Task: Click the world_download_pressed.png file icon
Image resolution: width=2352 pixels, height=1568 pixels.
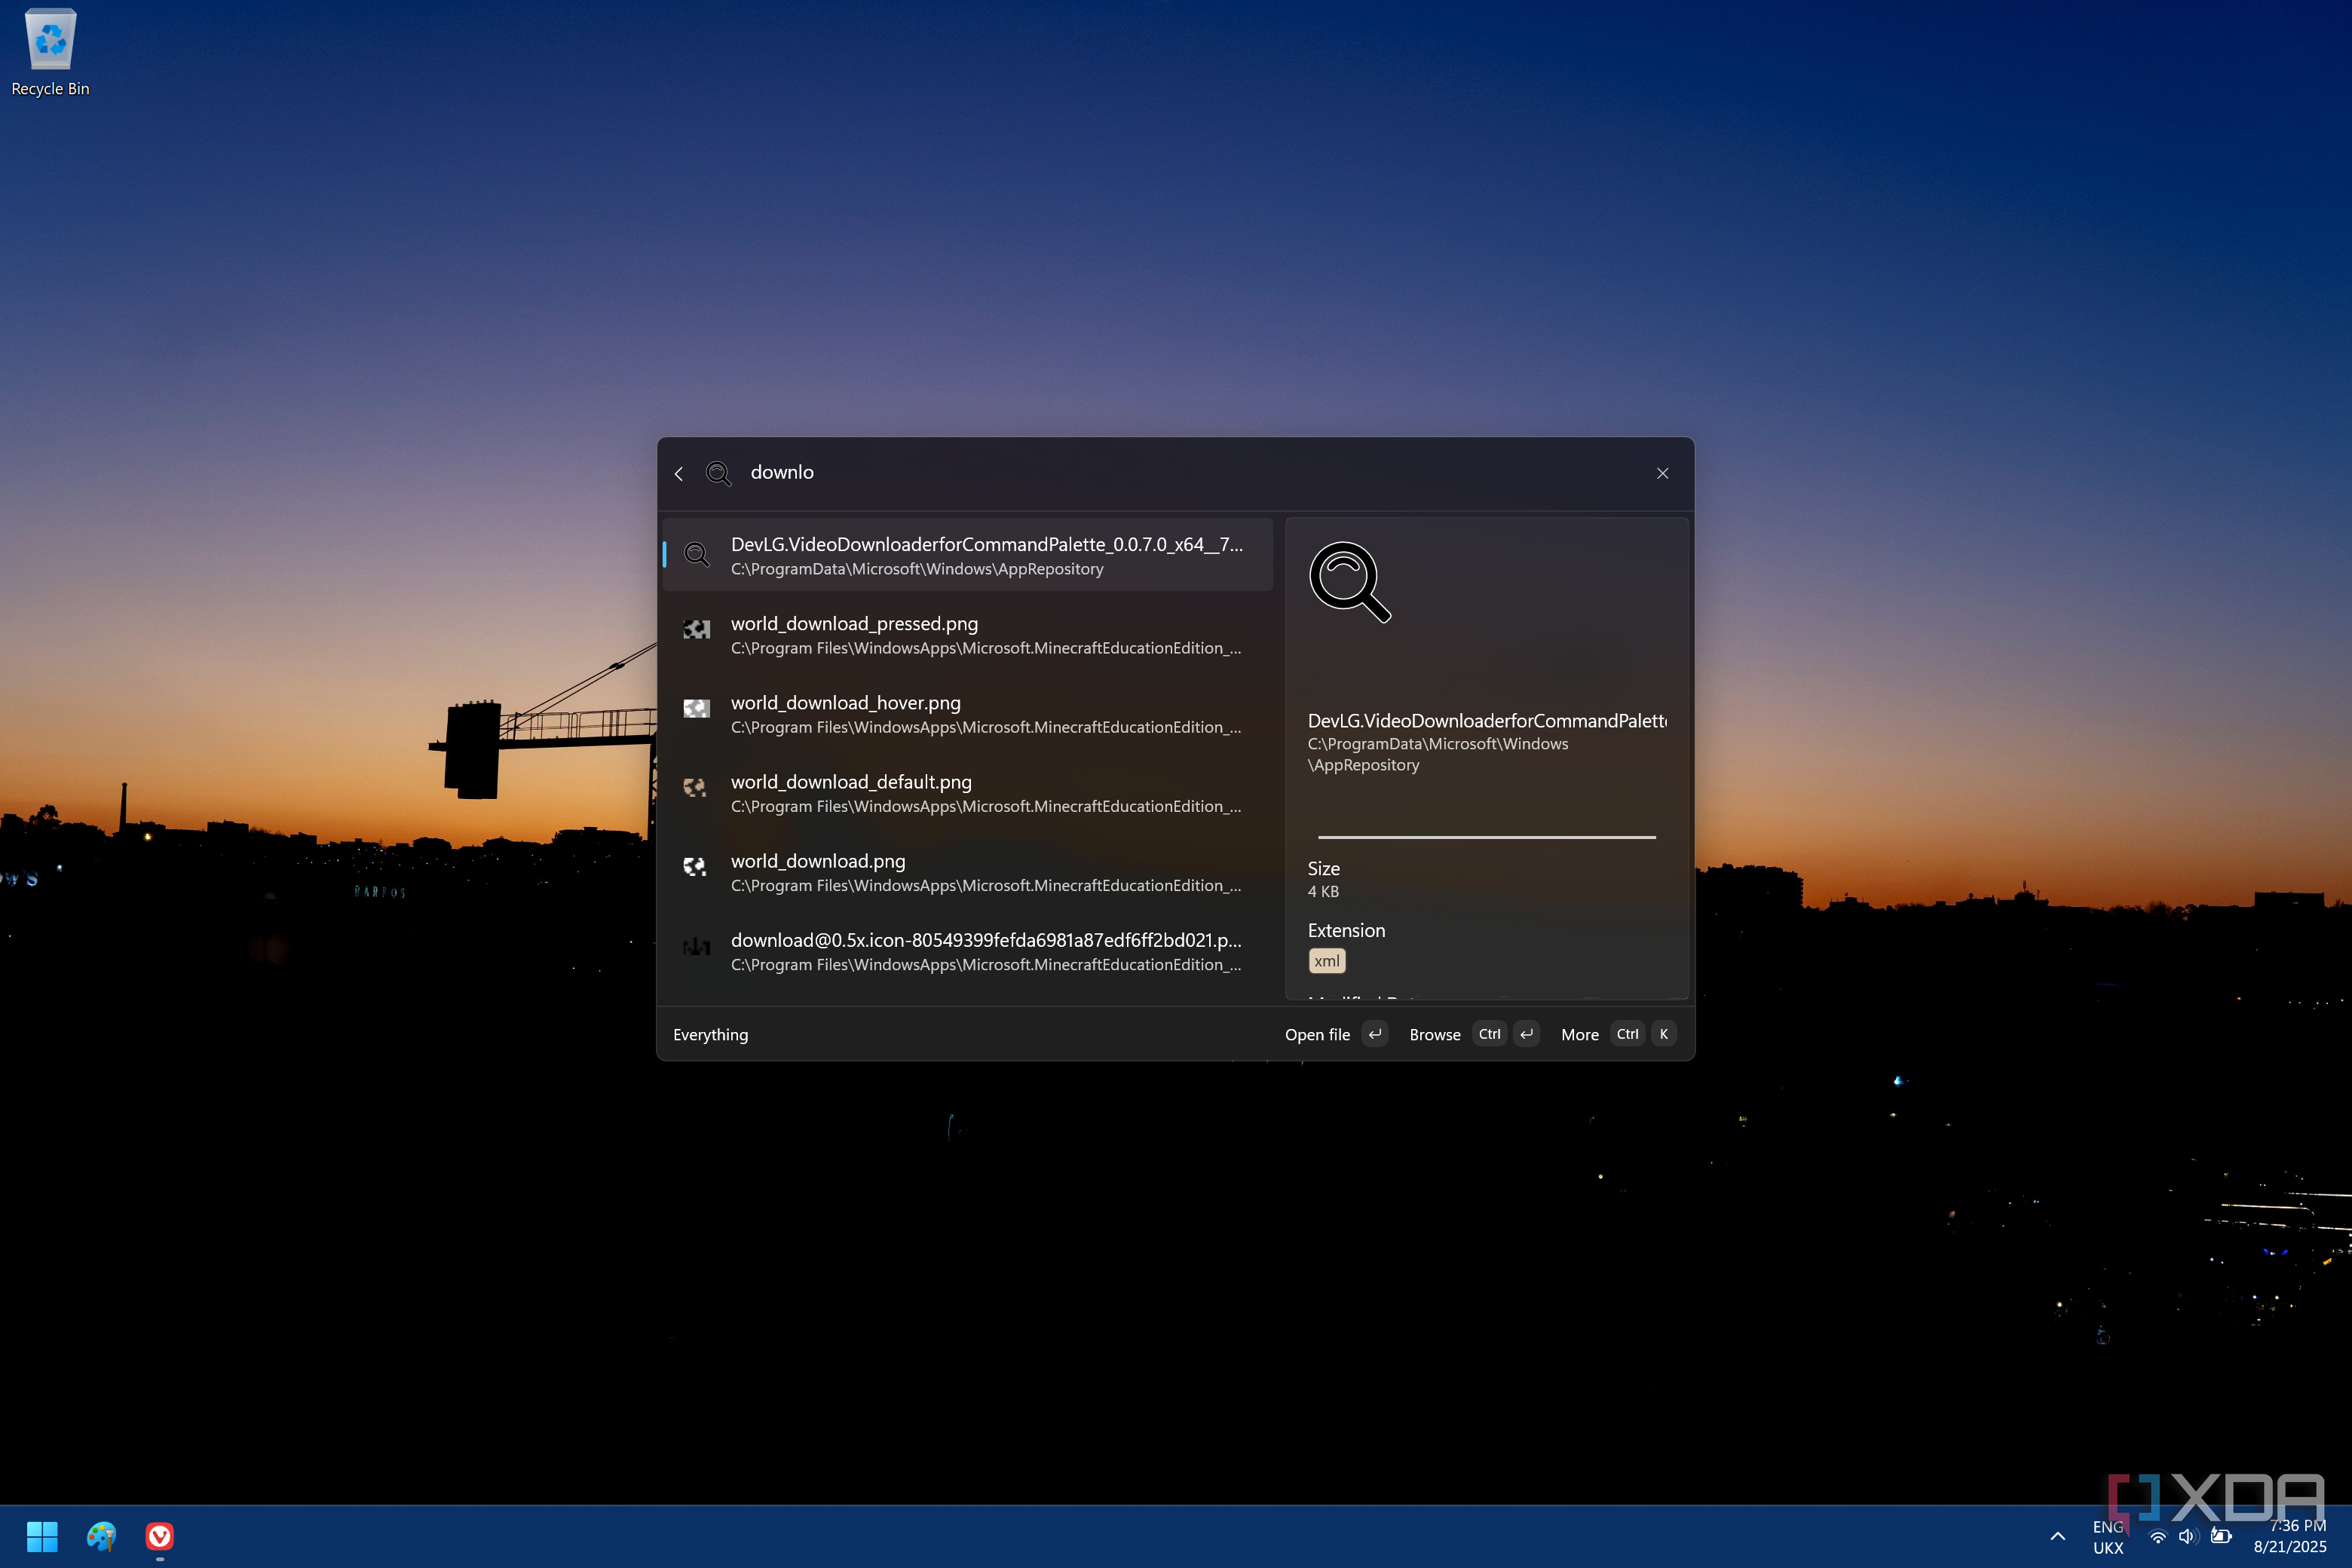Action: tap(696, 629)
